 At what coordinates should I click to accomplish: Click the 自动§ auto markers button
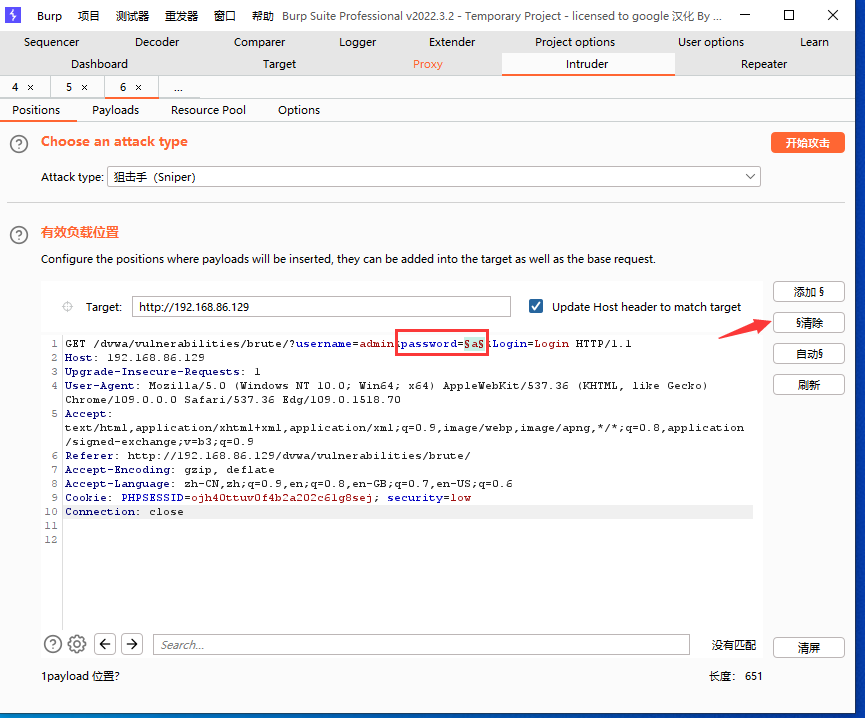(x=808, y=353)
